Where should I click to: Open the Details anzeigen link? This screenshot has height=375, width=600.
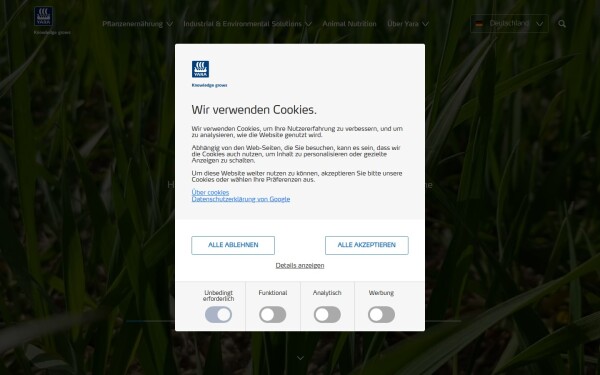300,265
